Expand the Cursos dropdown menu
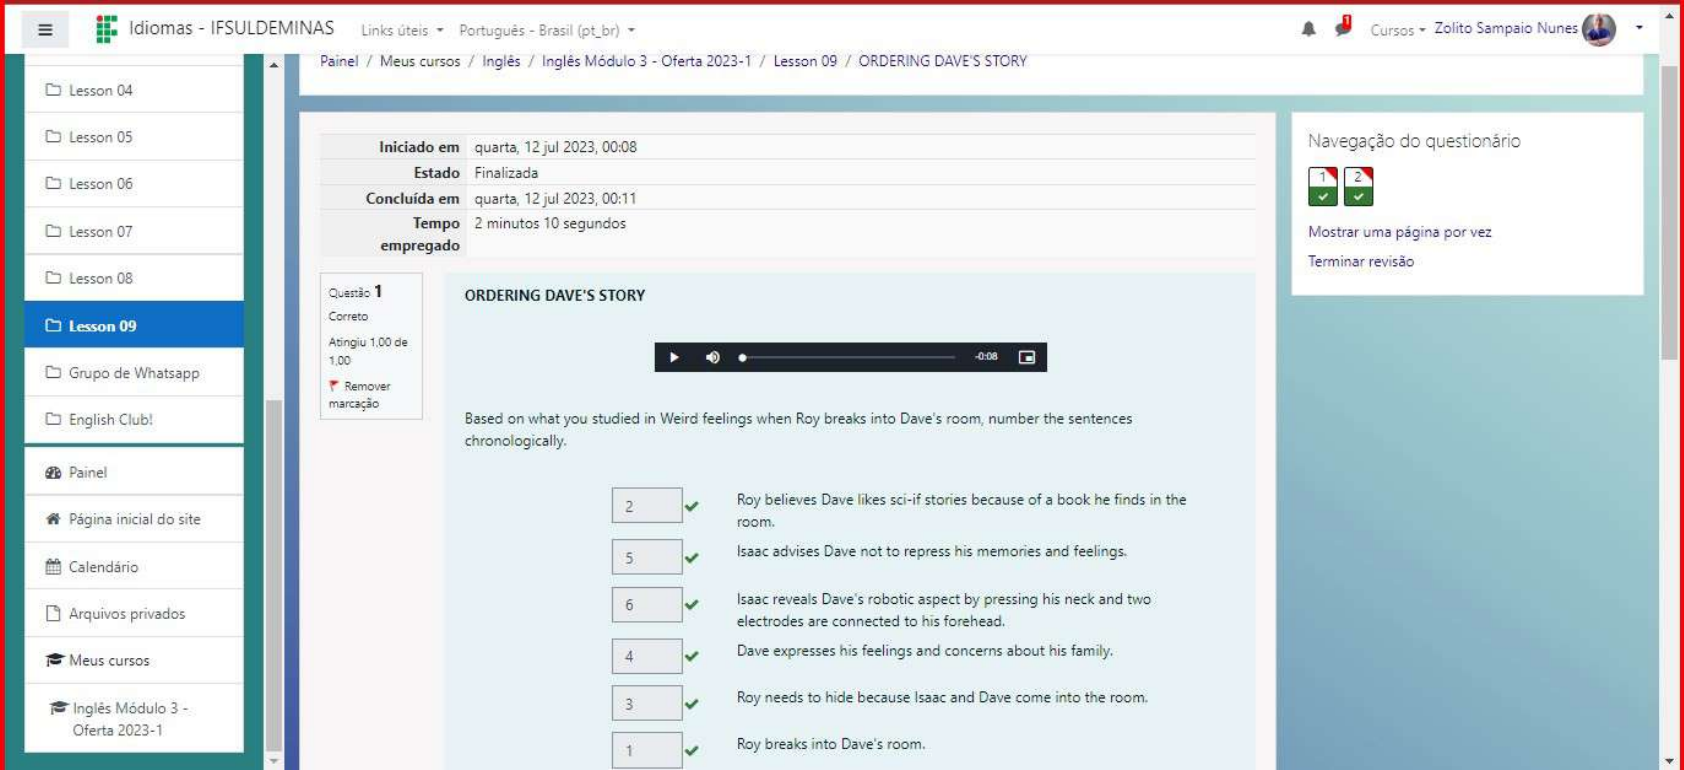The image size is (1684, 770). click(x=1397, y=30)
